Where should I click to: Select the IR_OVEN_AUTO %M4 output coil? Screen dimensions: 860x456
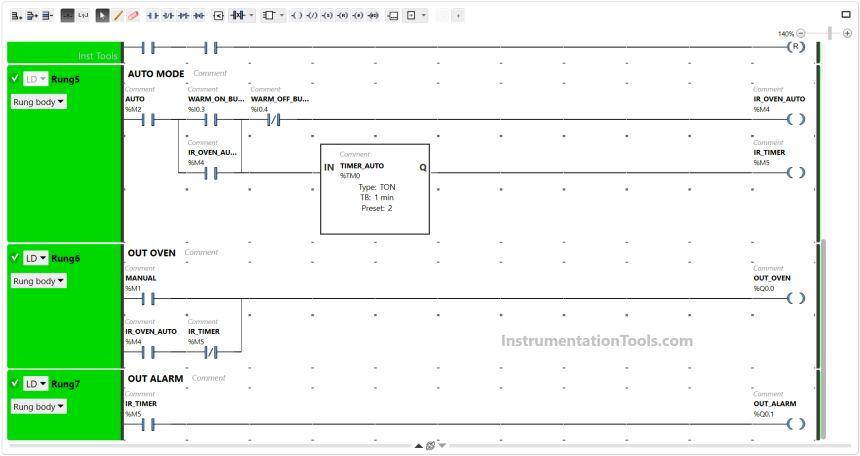click(796, 119)
